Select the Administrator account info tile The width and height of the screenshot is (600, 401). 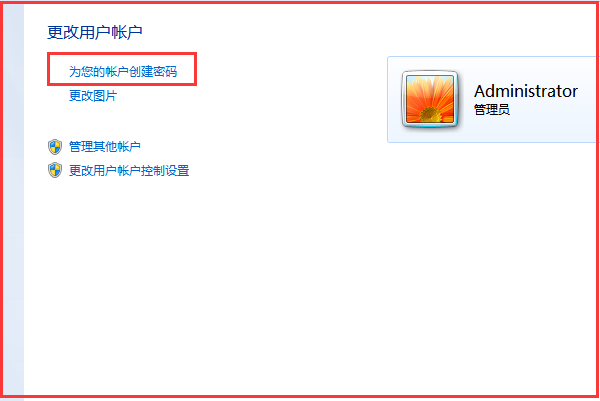click(x=492, y=99)
